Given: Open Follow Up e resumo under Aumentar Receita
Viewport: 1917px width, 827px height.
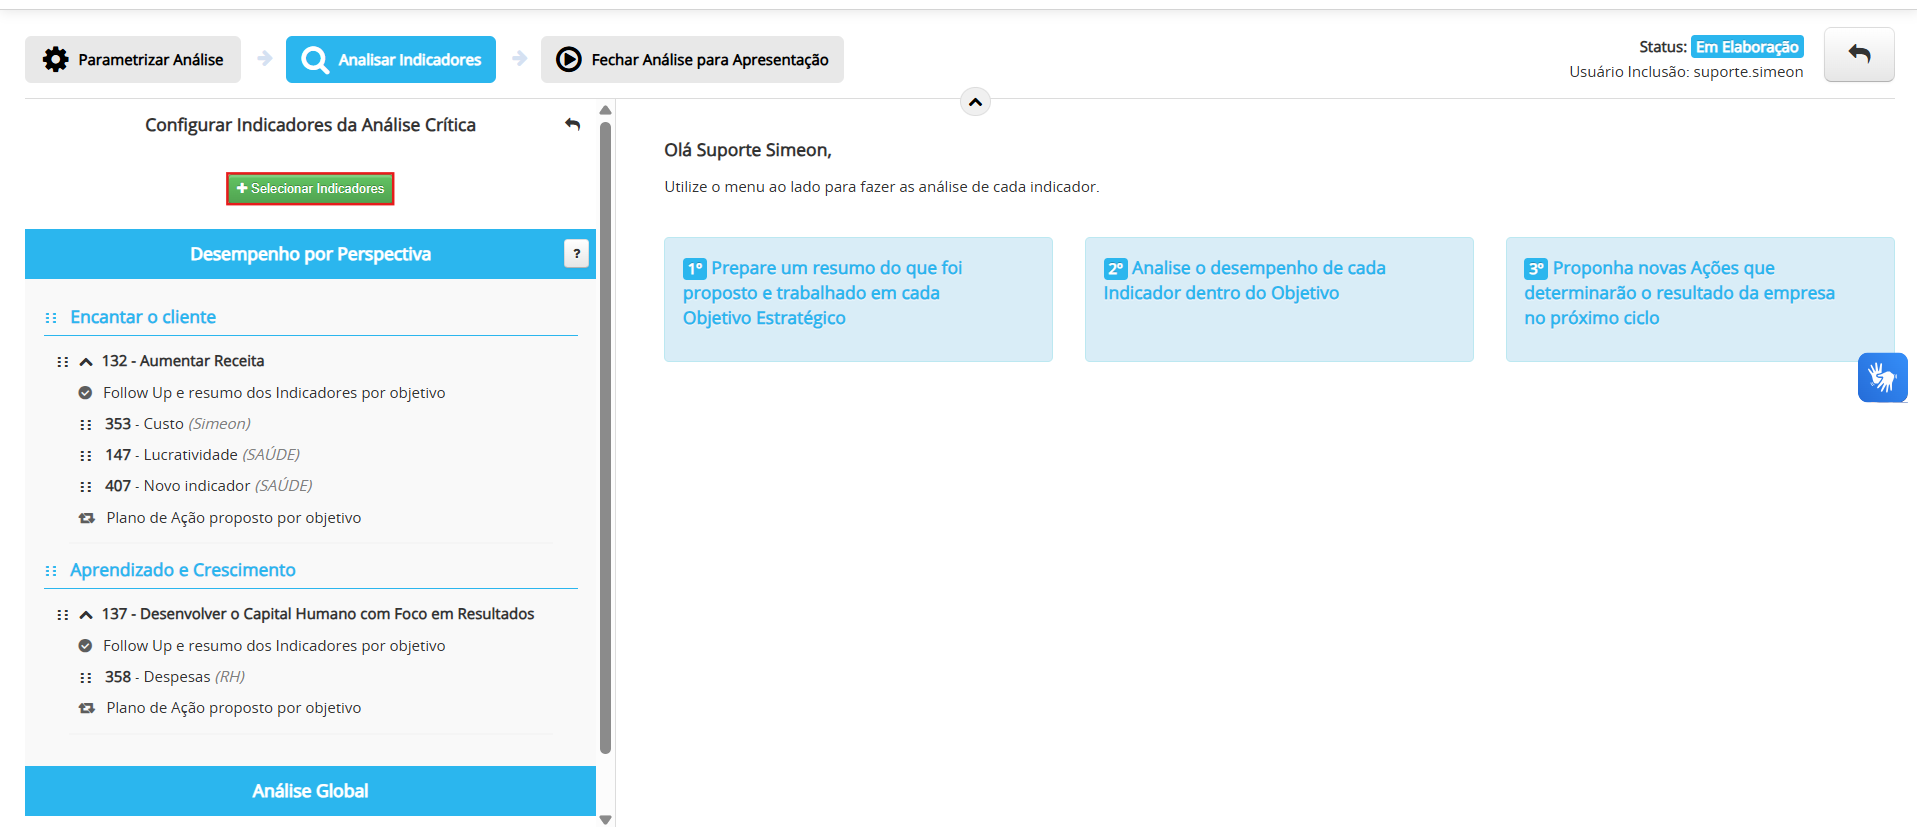Looking at the screenshot, I should [274, 393].
